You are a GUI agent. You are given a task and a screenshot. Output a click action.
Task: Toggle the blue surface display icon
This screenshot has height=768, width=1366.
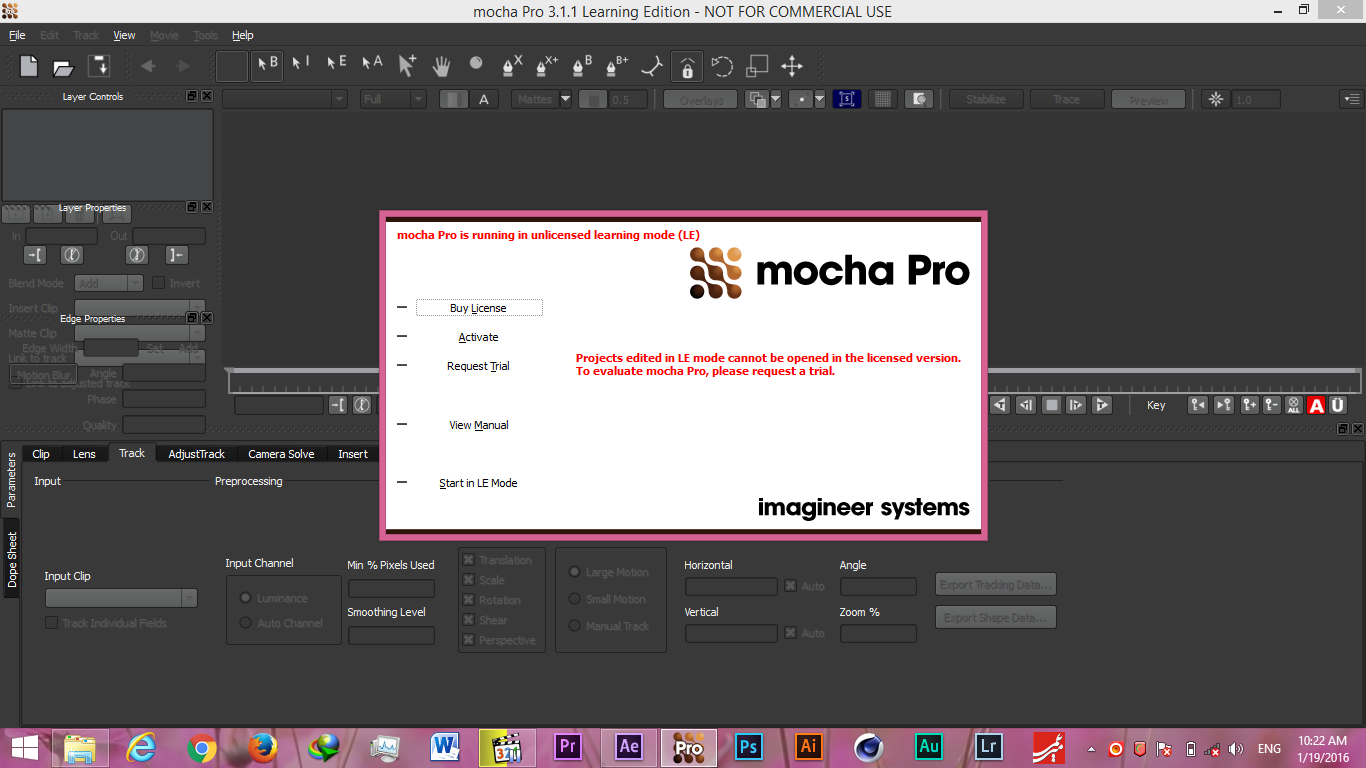pyautogui.click(x=847, y=99)
